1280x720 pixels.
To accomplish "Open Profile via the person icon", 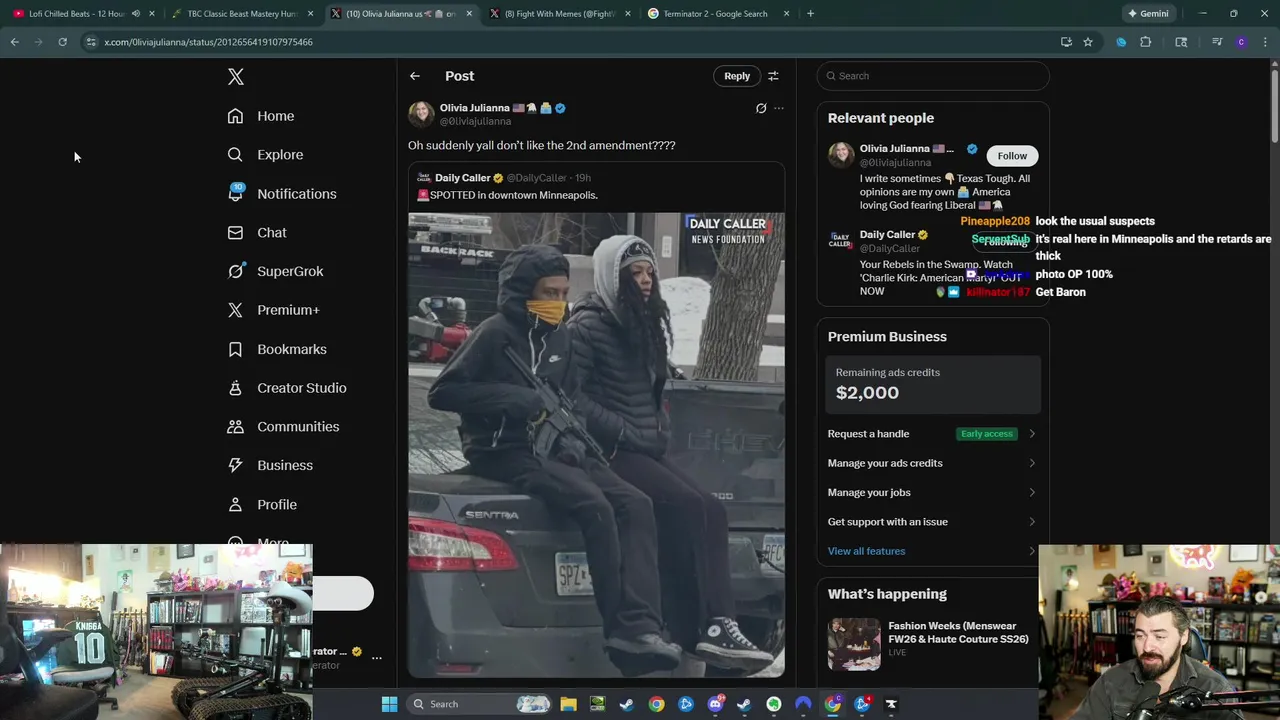I will tap(235, 505).
